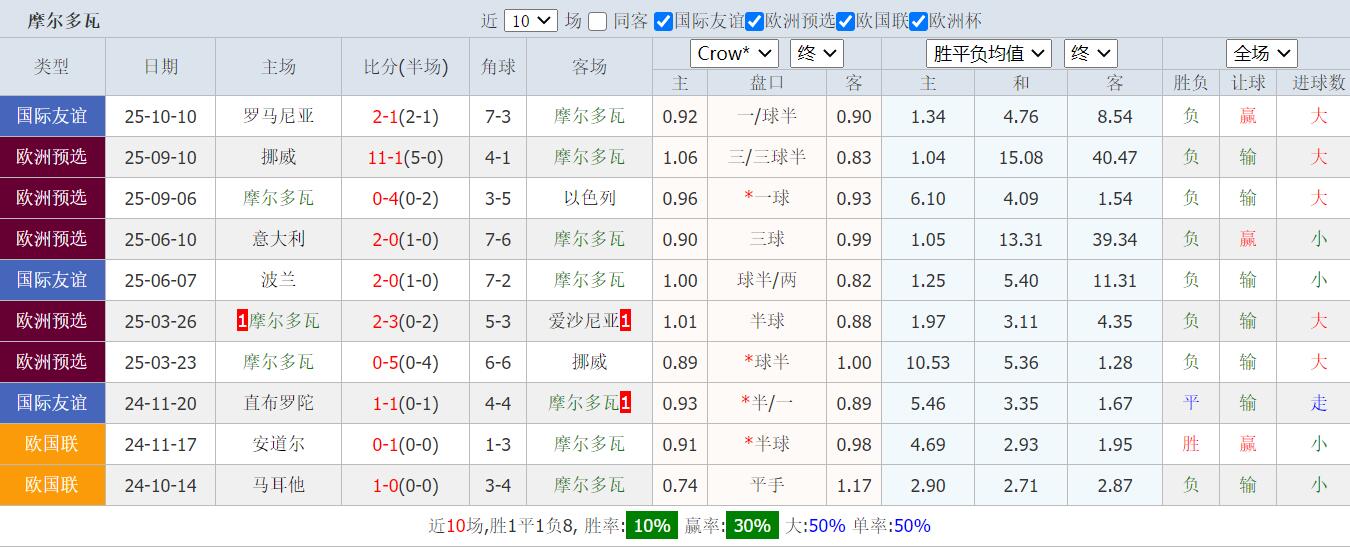
Task: Click the 0.74 odds cell in 马耳他 row
Action: click(x=680, y=485)
